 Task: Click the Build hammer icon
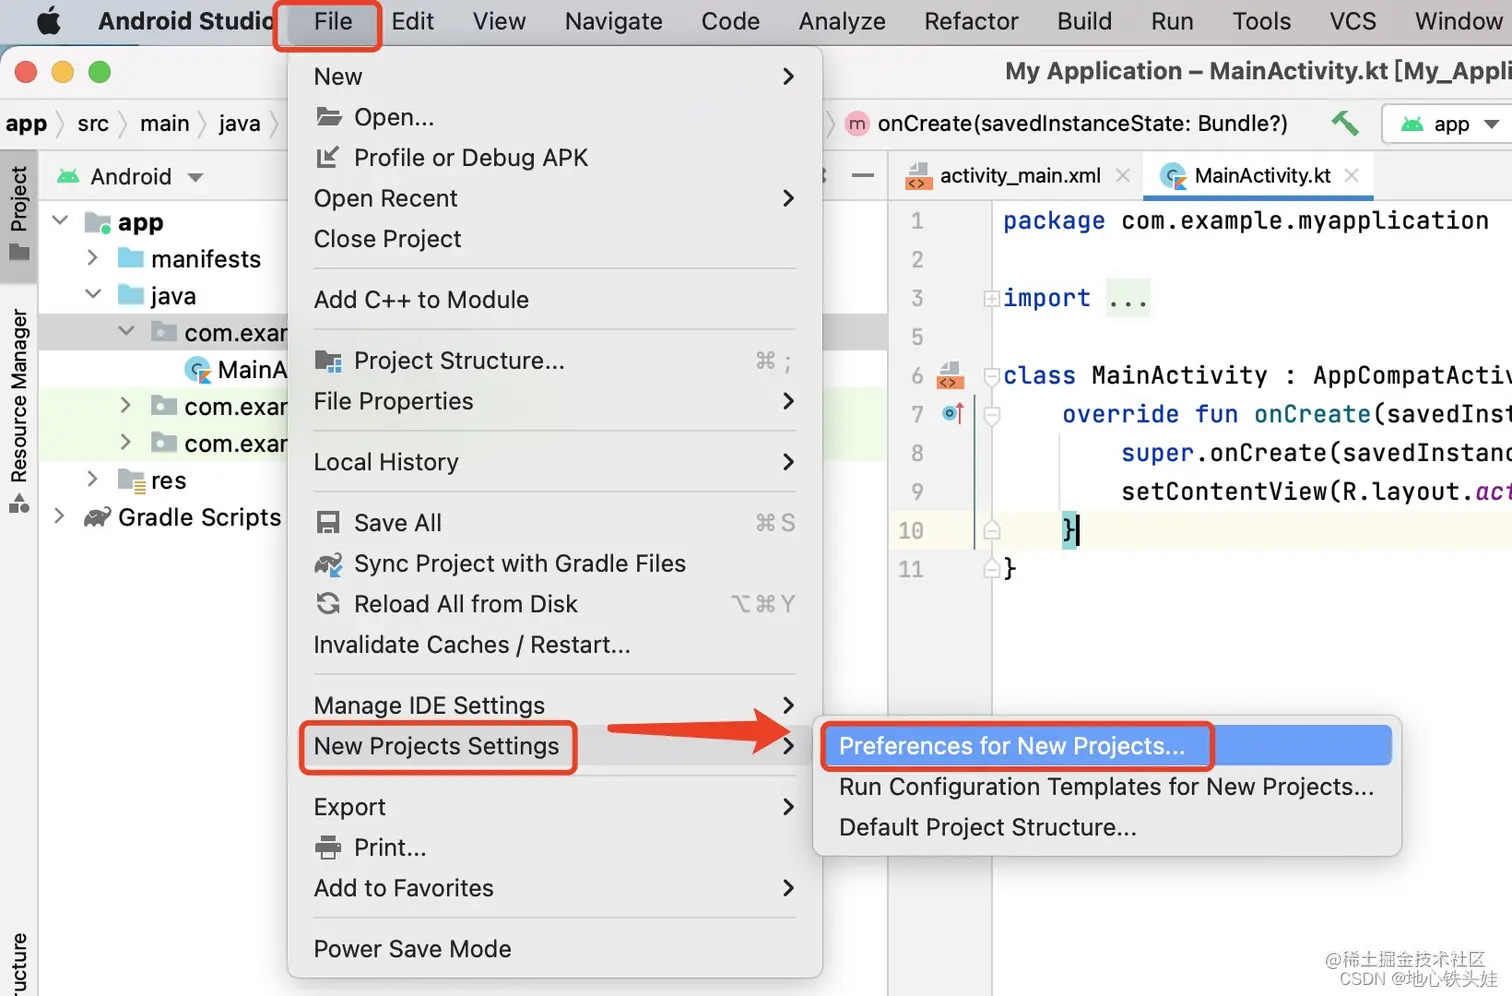tap(1345, 123)
